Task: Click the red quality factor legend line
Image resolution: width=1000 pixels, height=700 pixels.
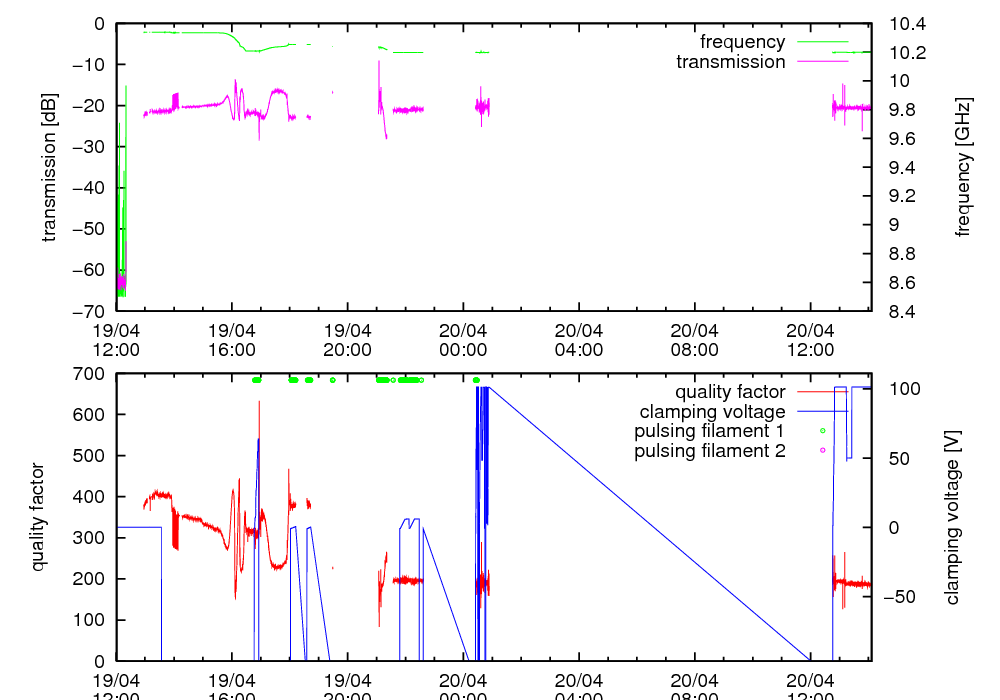Action: (x=820, y=392)
